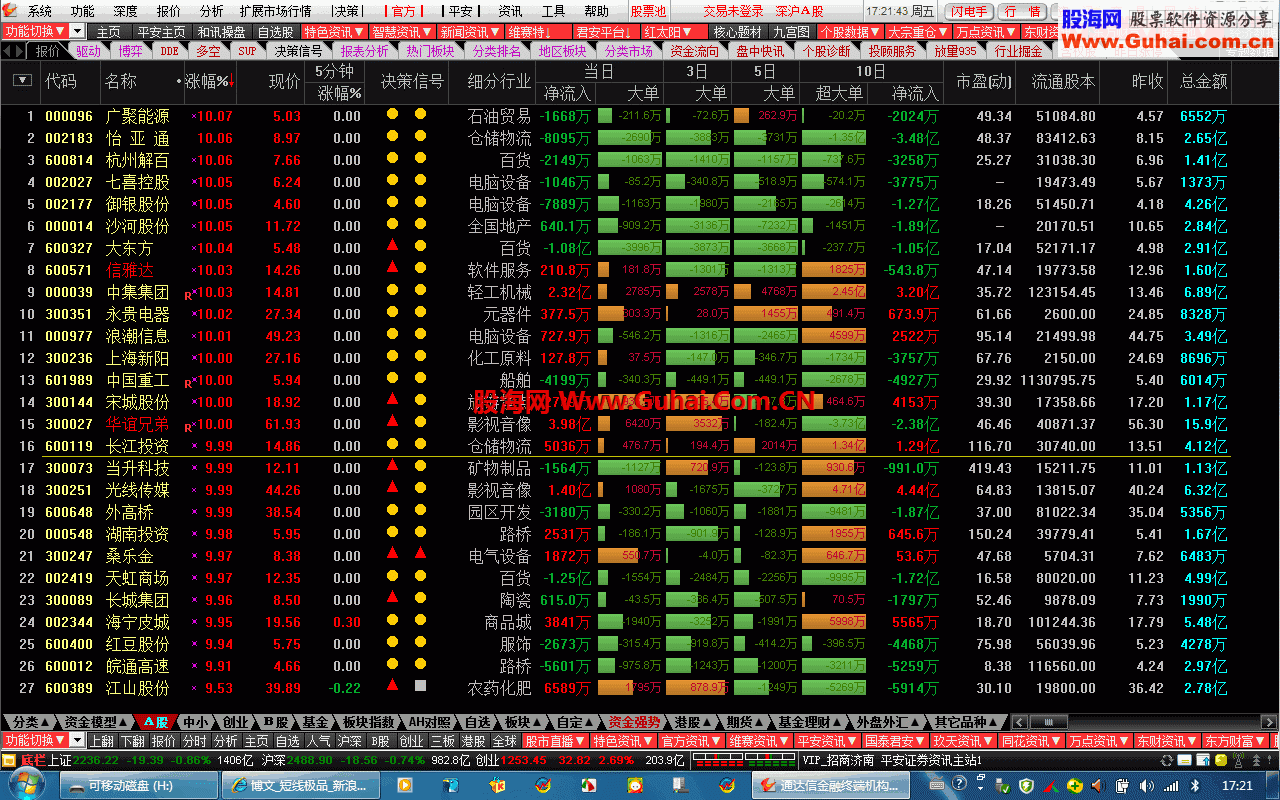This screenshot has height=800, width=1280.
Task: Expand 国泰君安 dropdown in bottom toolbar
Action: 895,741
